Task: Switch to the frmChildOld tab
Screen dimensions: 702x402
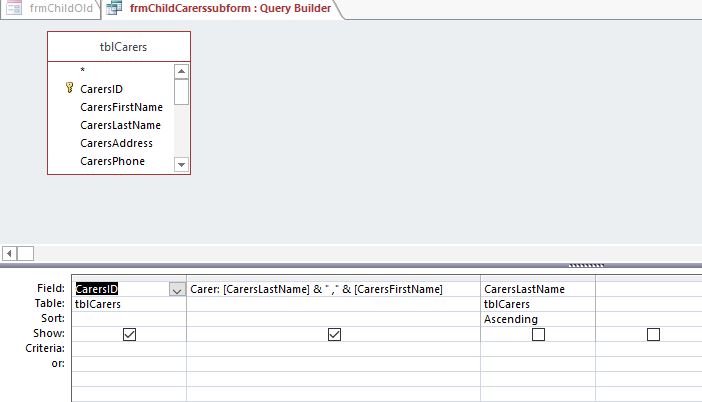Action: [51, 8]
